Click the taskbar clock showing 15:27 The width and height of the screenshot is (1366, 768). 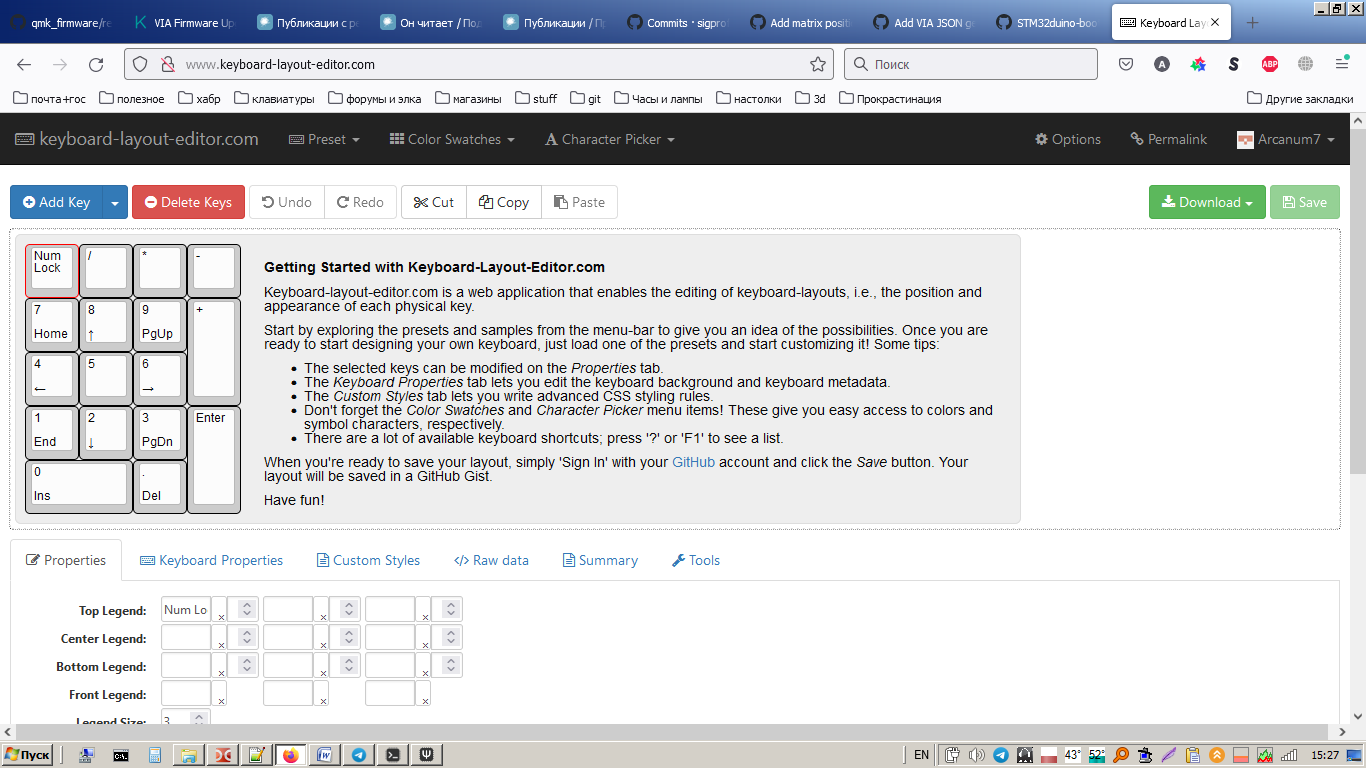coord(1326,755)
